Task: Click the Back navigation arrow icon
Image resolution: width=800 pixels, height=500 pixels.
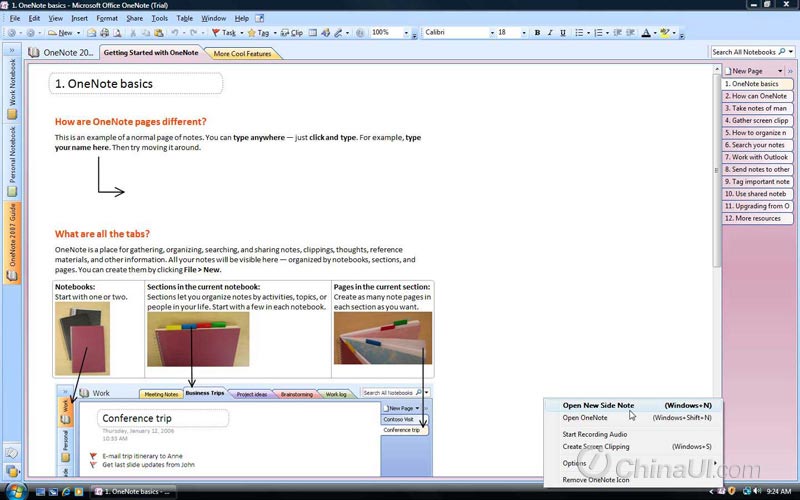Action: 11,33
